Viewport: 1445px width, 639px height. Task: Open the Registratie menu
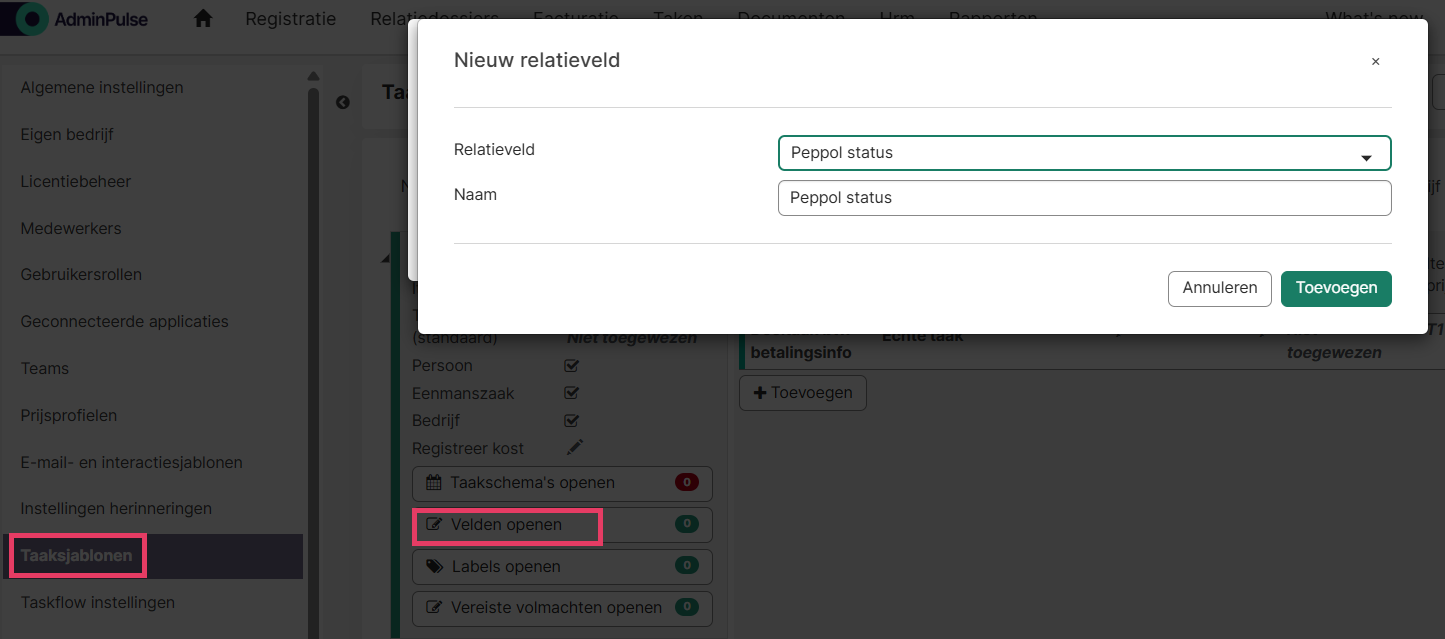[x=290, y=19]
